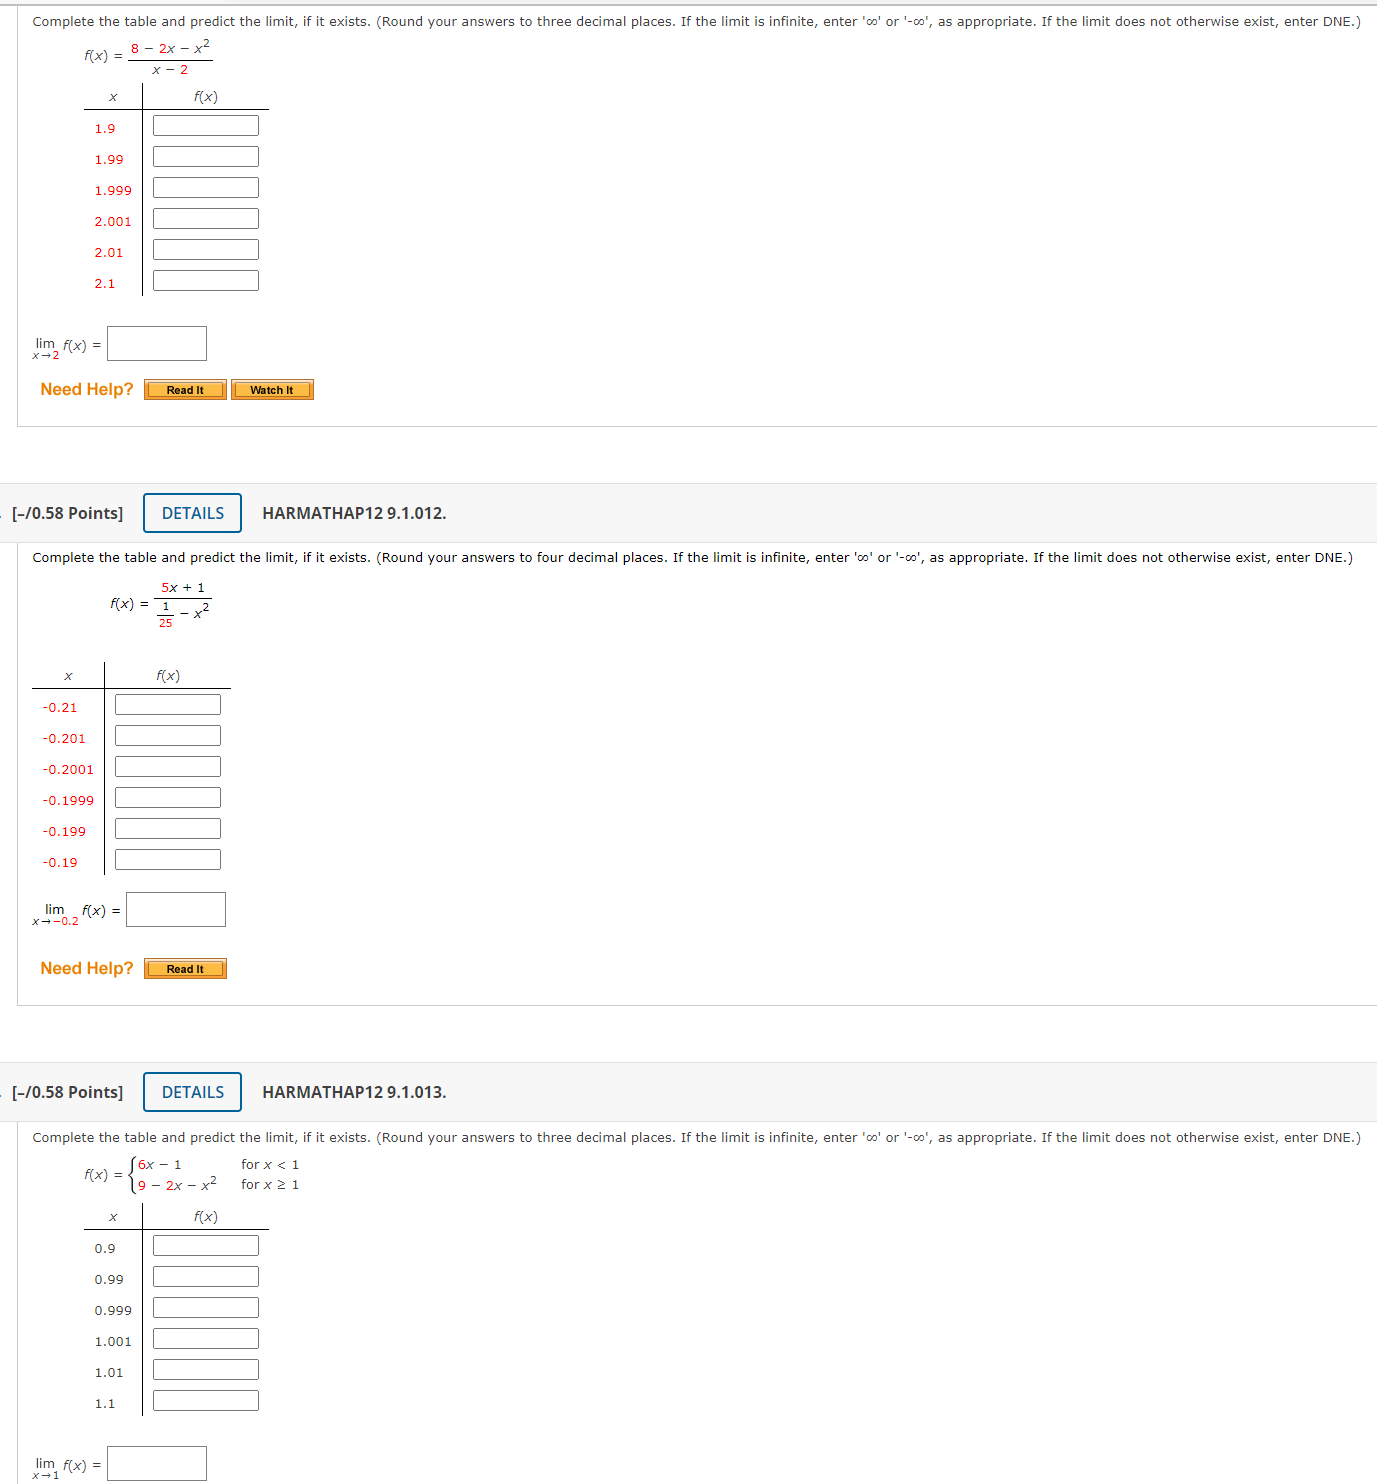Image resolution: width=1377 pixels, height=1484 pixels.
Task: Click the limit answer box for x→-0.2
Action: tap(176, 909)
